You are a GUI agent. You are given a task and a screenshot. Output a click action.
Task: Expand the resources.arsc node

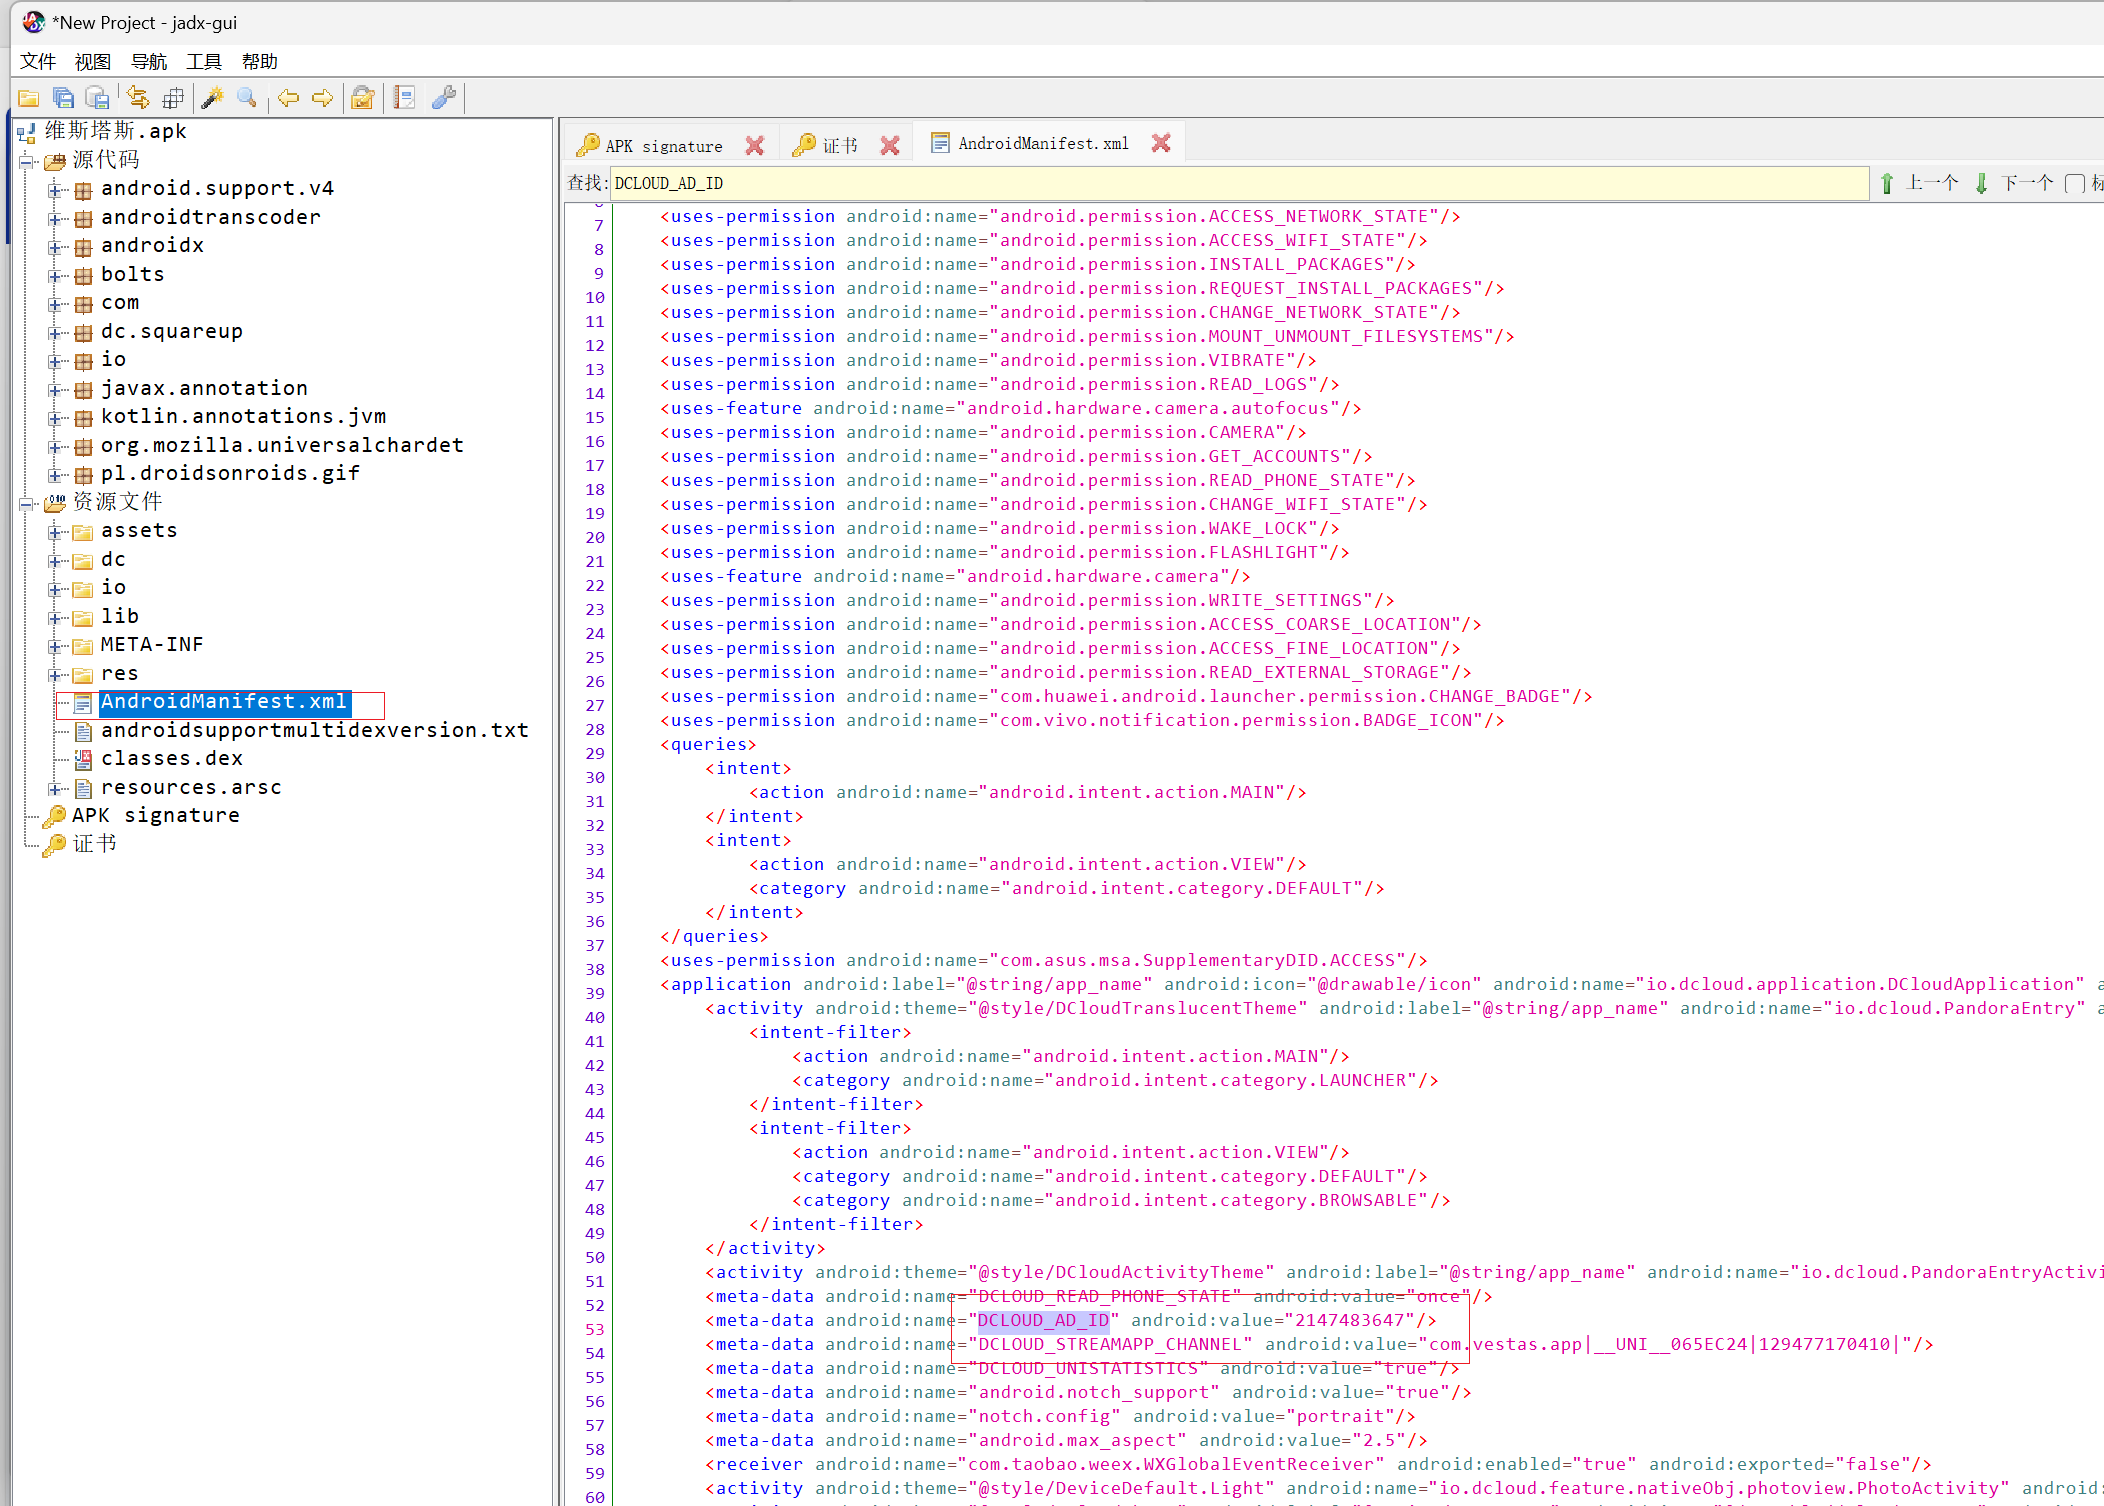54,789
